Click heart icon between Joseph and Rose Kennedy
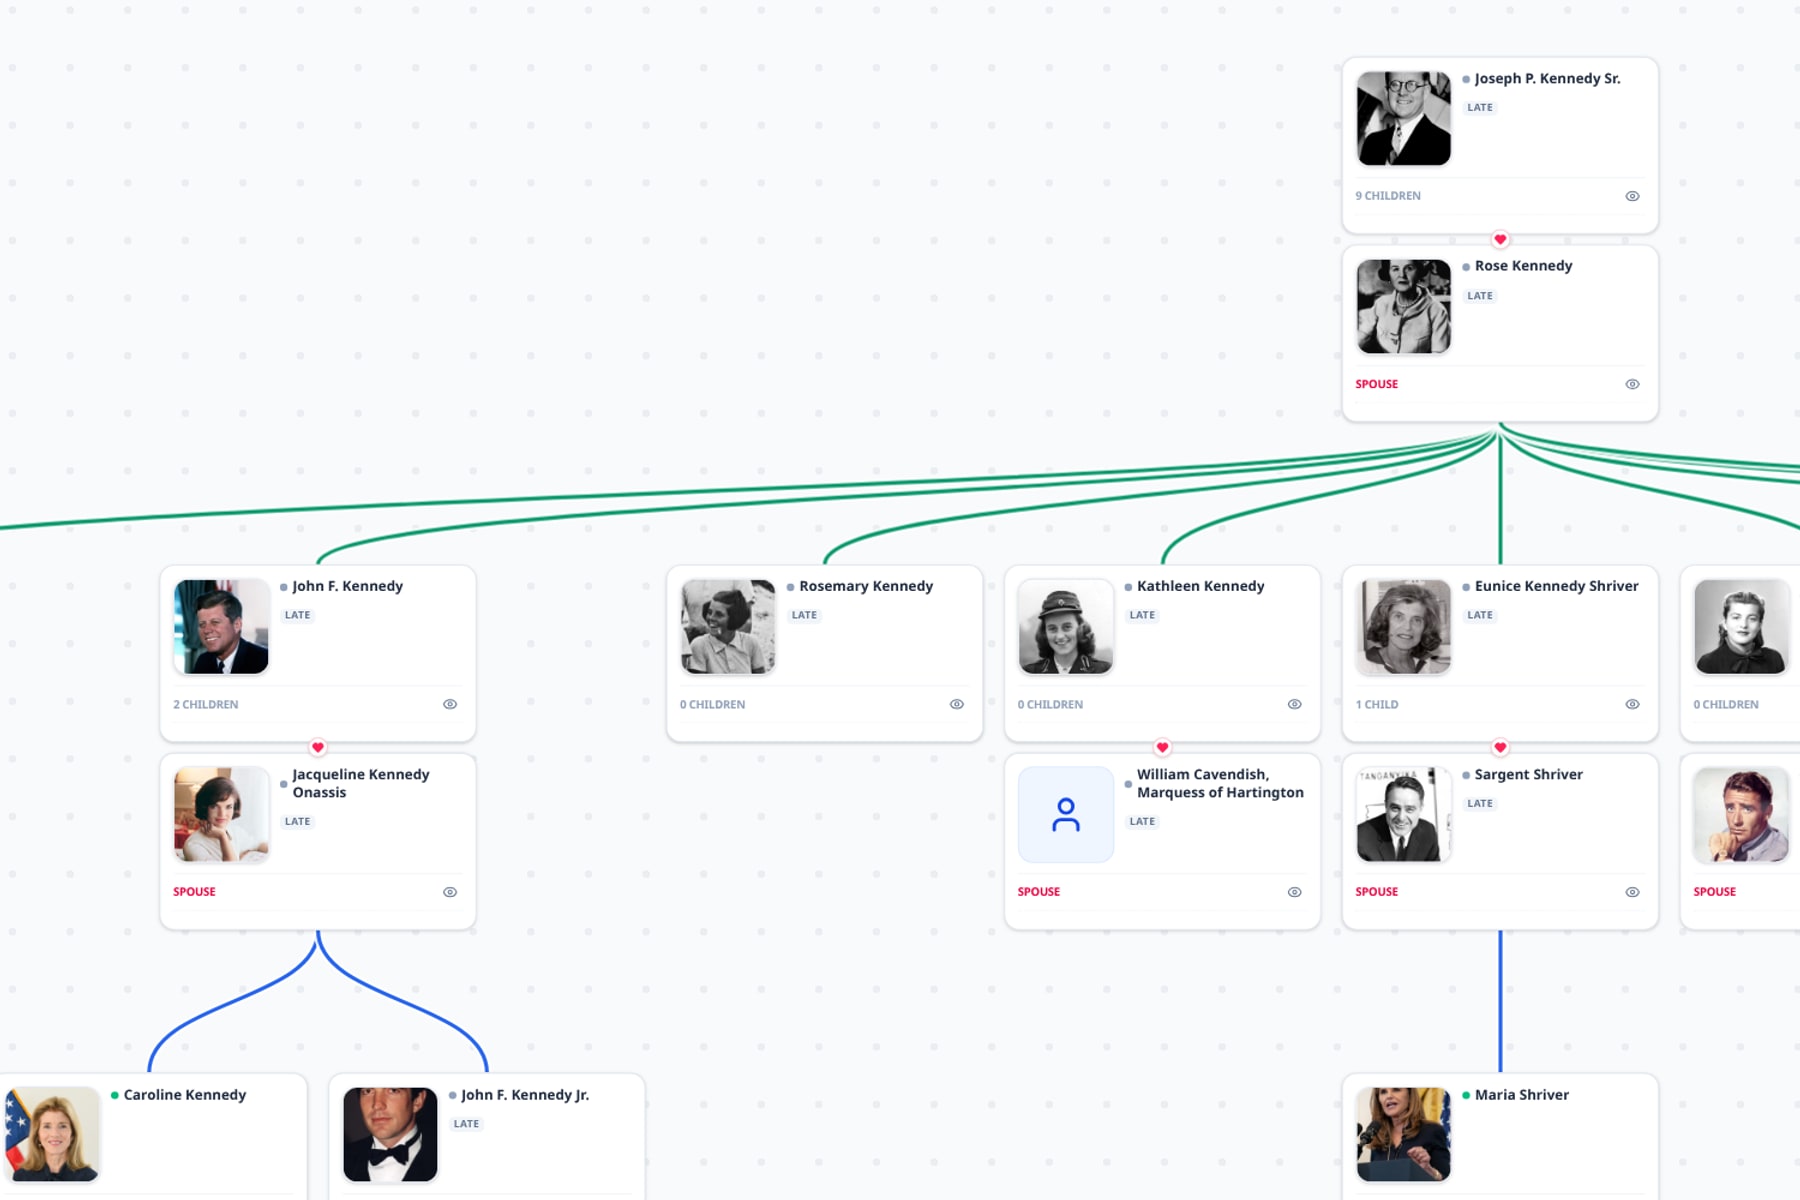The height and width of the screenshot is (1200, 1800). point(1500,240)
